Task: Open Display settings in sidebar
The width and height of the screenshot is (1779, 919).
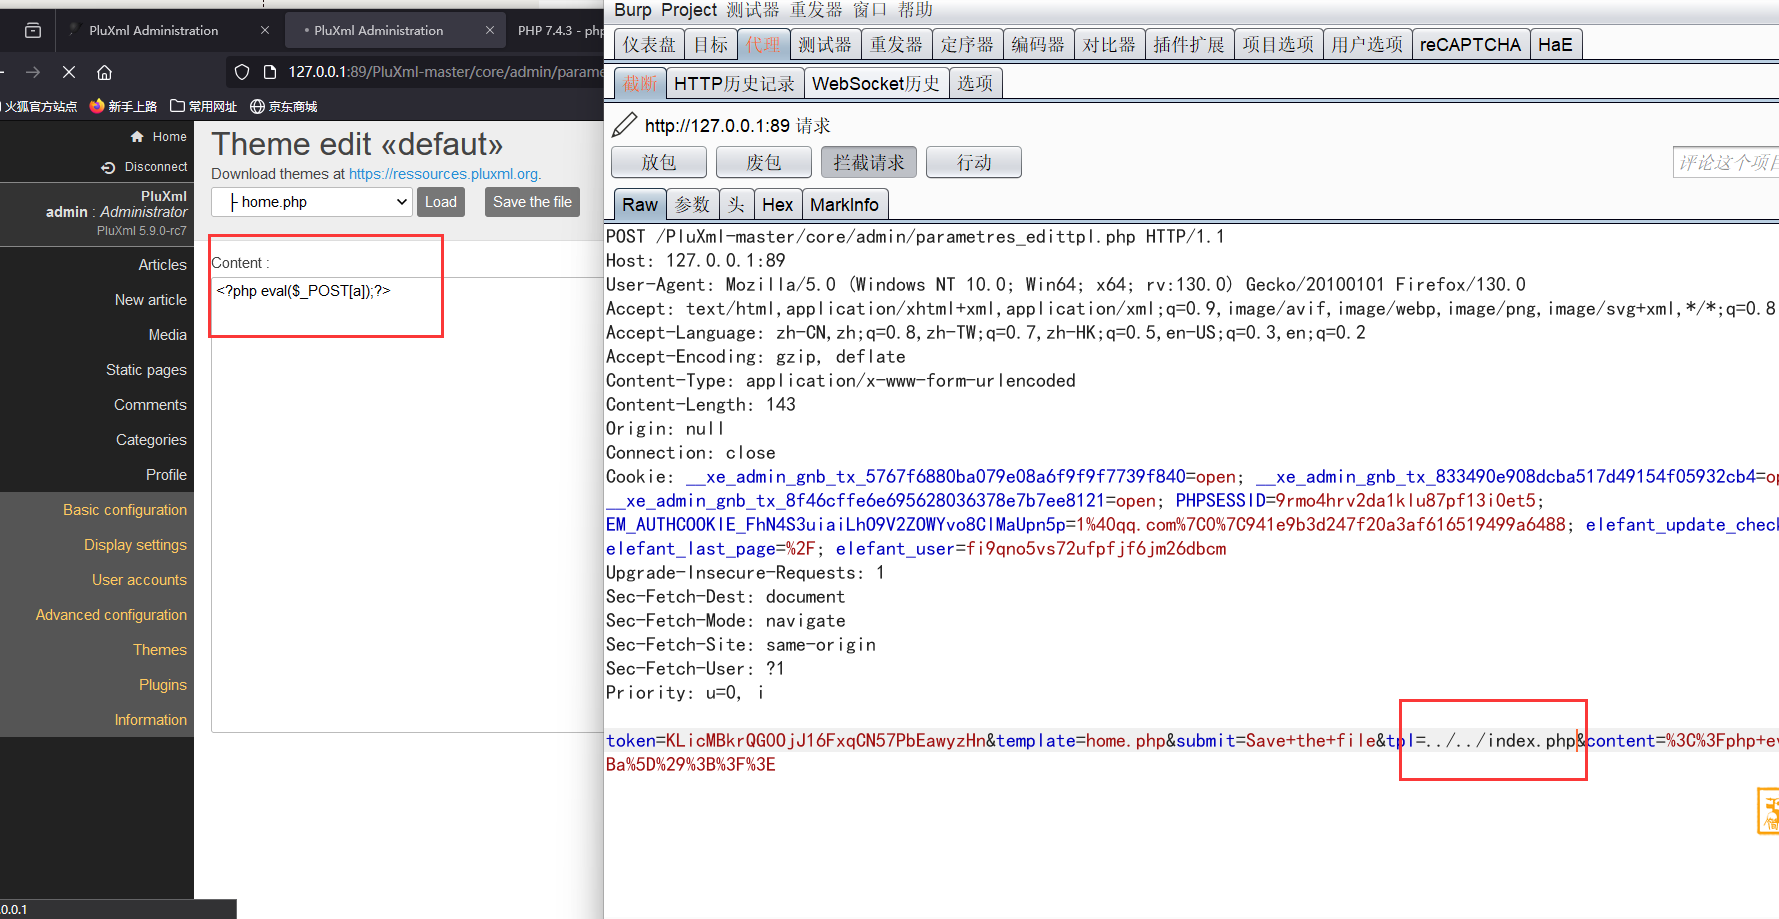Action: click(x=135, y=545)
